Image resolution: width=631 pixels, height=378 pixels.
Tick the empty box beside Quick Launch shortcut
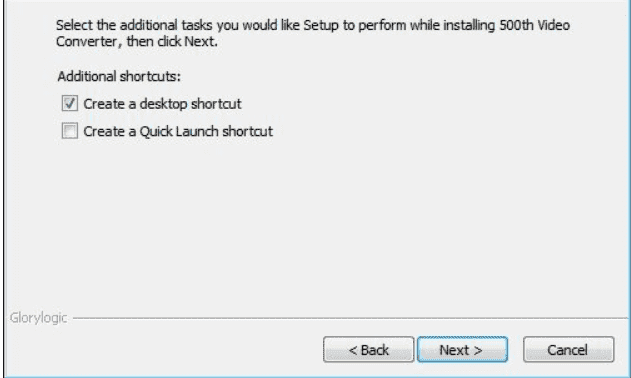click(70, 131)
